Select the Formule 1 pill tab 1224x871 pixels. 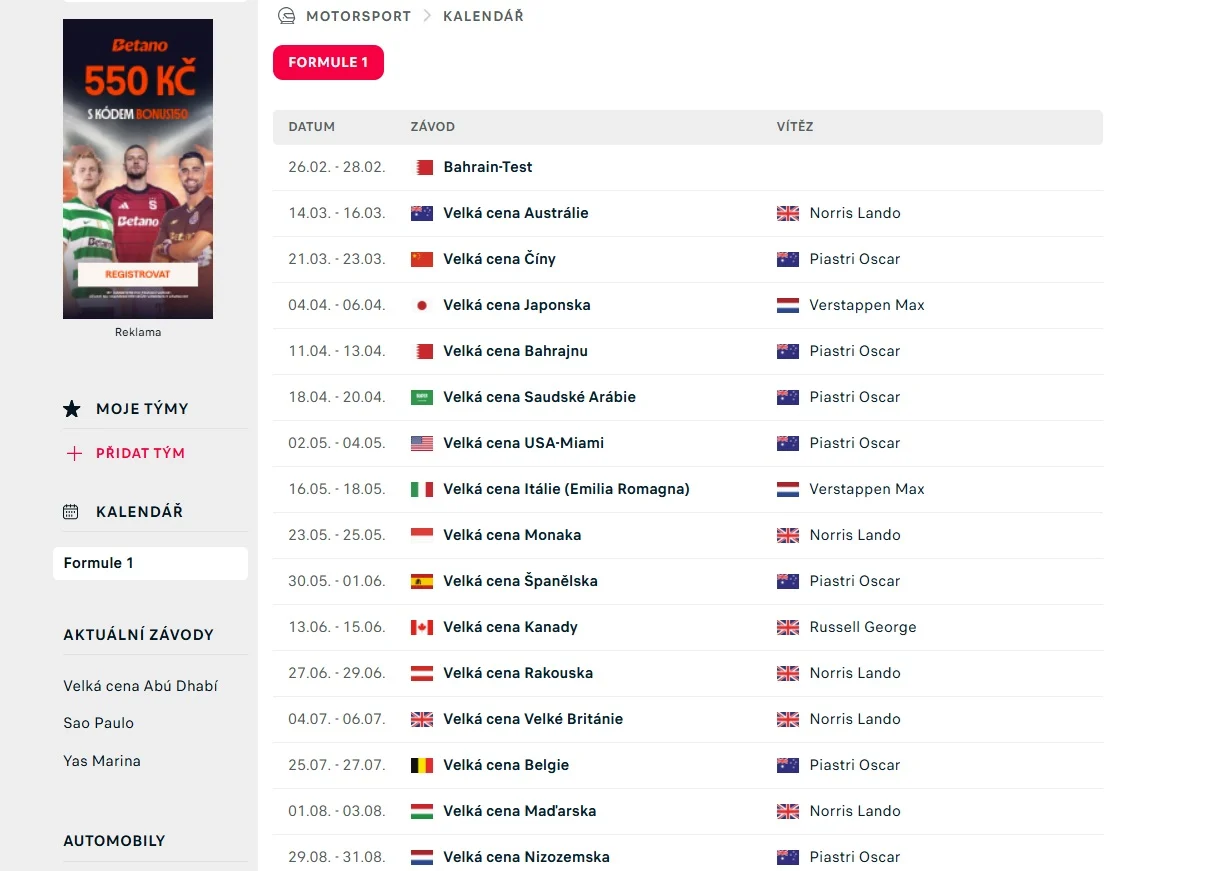(x=328, y=62)
